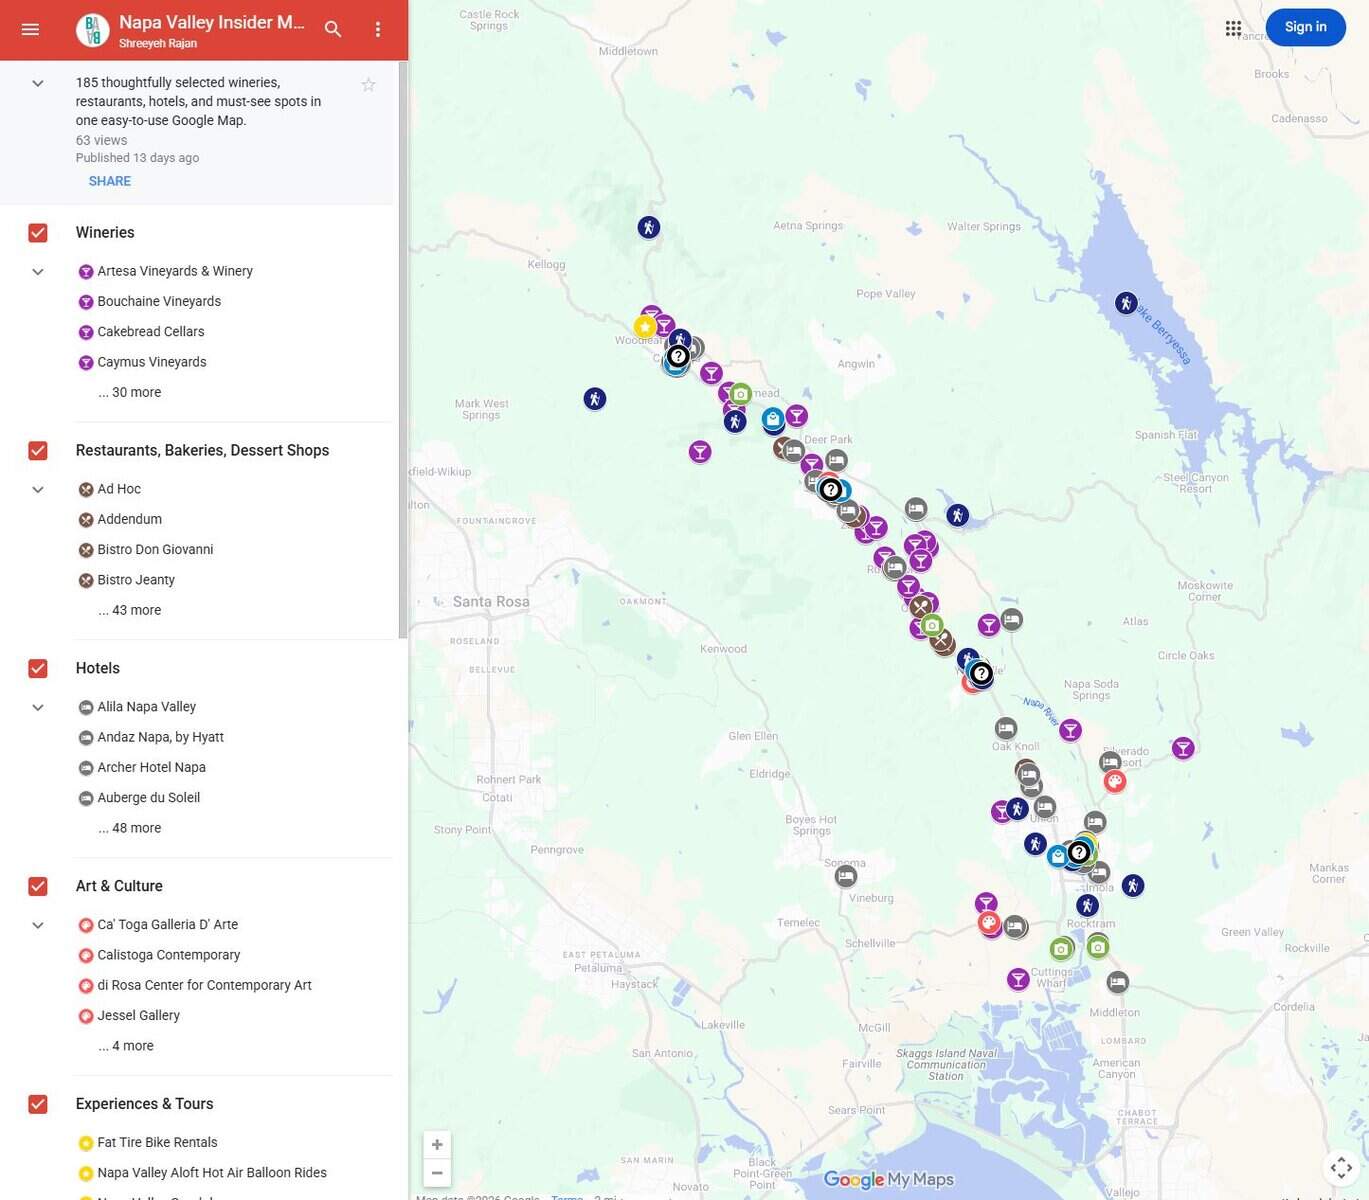This screenshot has width=1369, height=1200.
Task: Click the hiker marker on Lake Berryessa
Action: click(1126, 303)
